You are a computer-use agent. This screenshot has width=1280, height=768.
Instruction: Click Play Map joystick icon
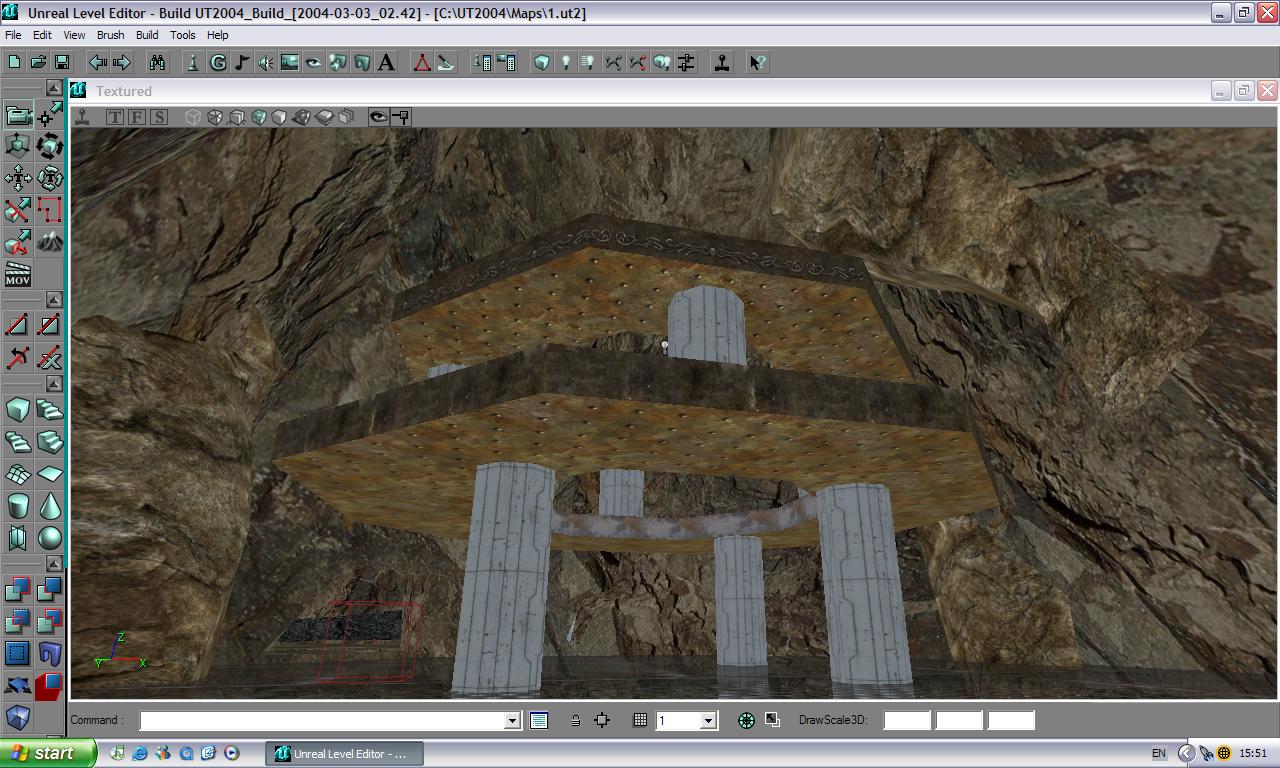(x=722, y=62)
